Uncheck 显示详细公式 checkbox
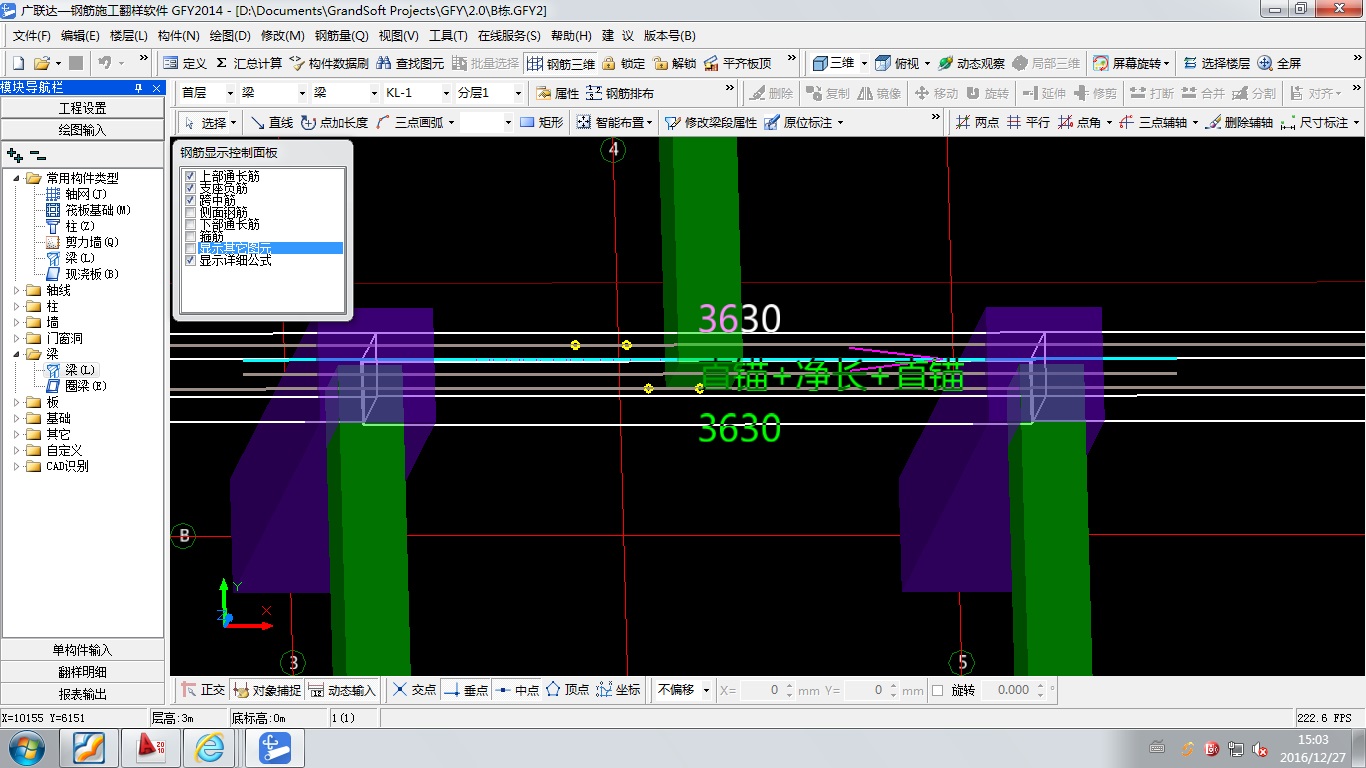Screen dimensions: 1366x768 [x=190, y=260]
